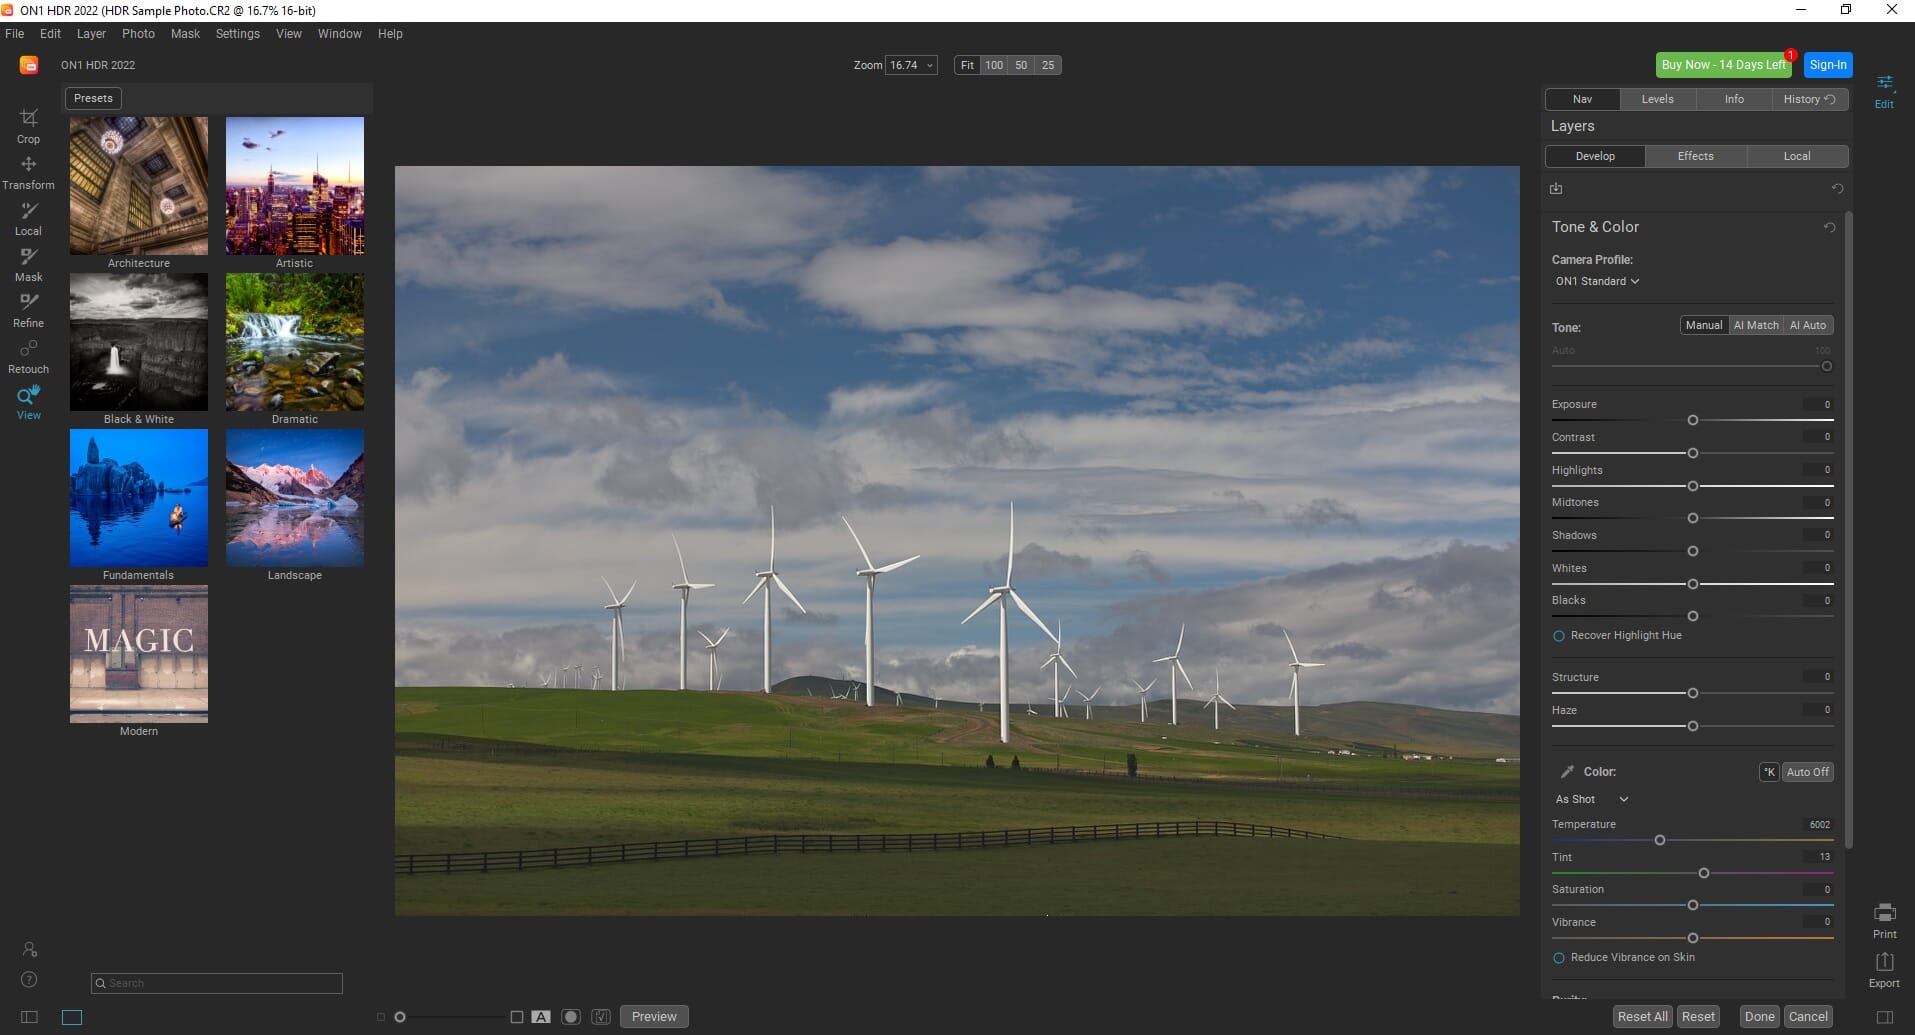Click the Sign-In button
Image resolution: width=1915 pixels, height=1035 pixels.
tap(1828, 65)
